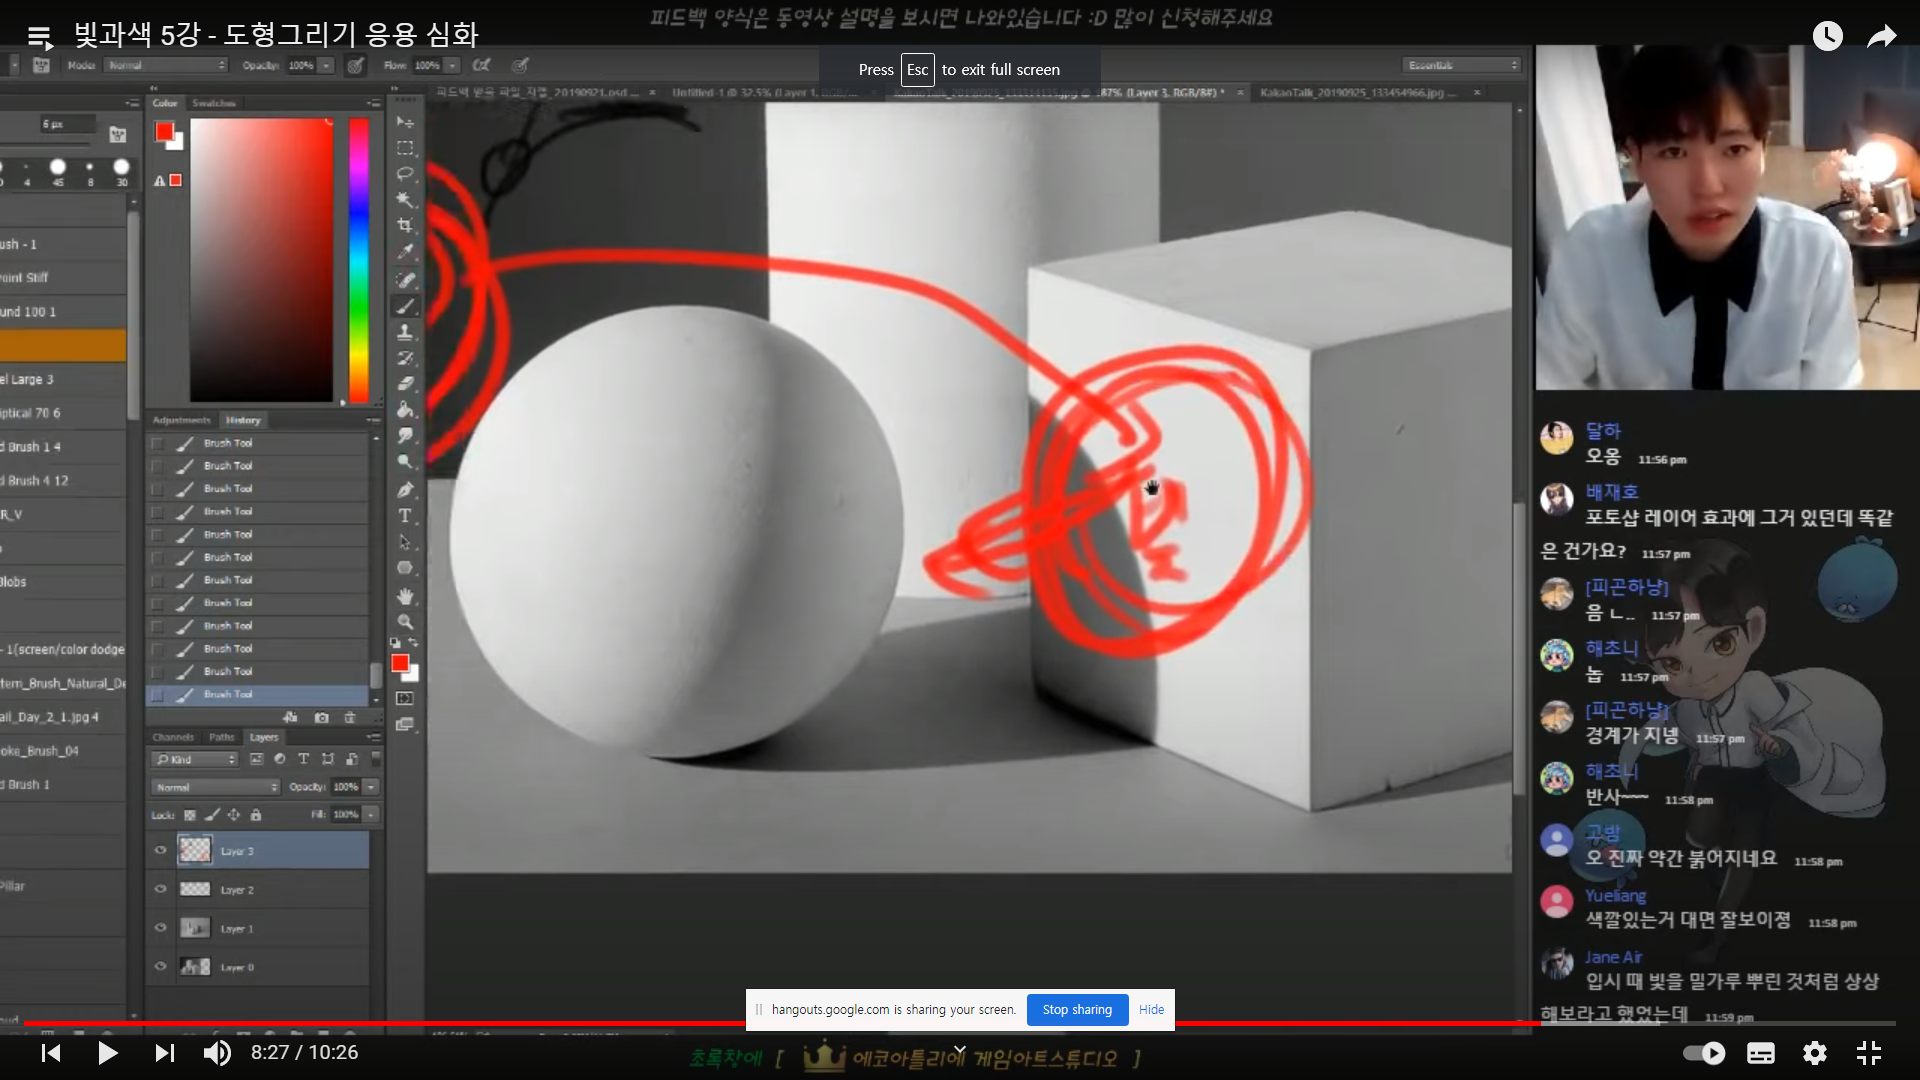Choose the Type tool
This screenshot has height=1080, width=1920.
coord(405,516)
